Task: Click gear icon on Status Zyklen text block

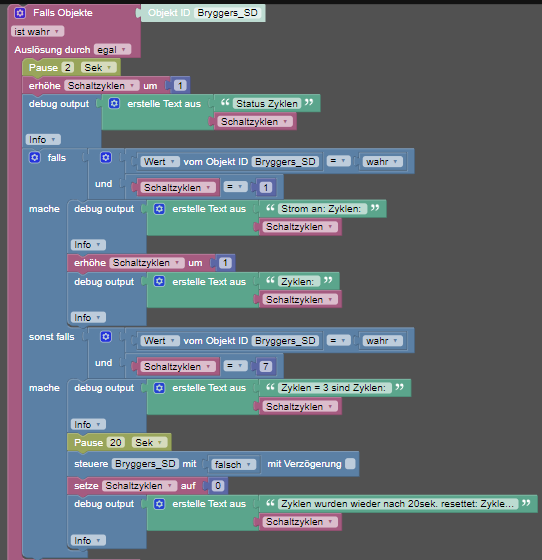Action: (x=114, y=104)
